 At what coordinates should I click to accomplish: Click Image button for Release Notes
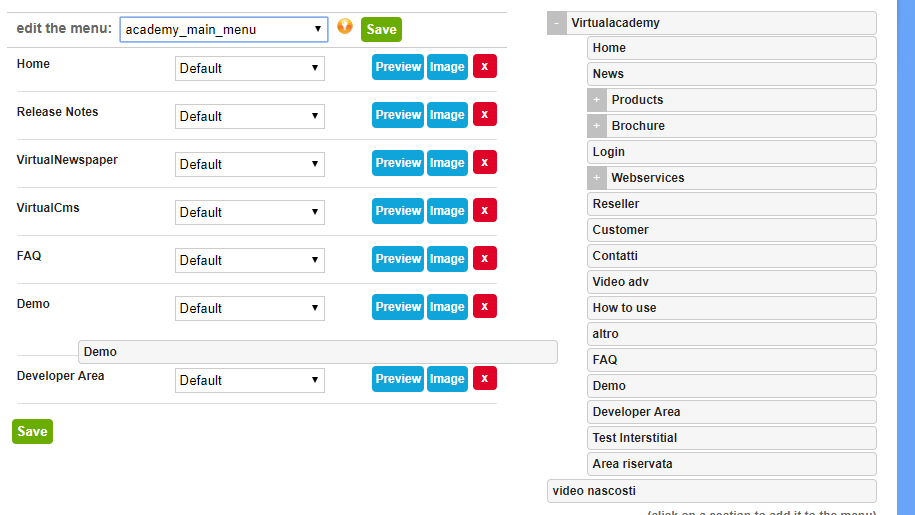tap(447, 115)
